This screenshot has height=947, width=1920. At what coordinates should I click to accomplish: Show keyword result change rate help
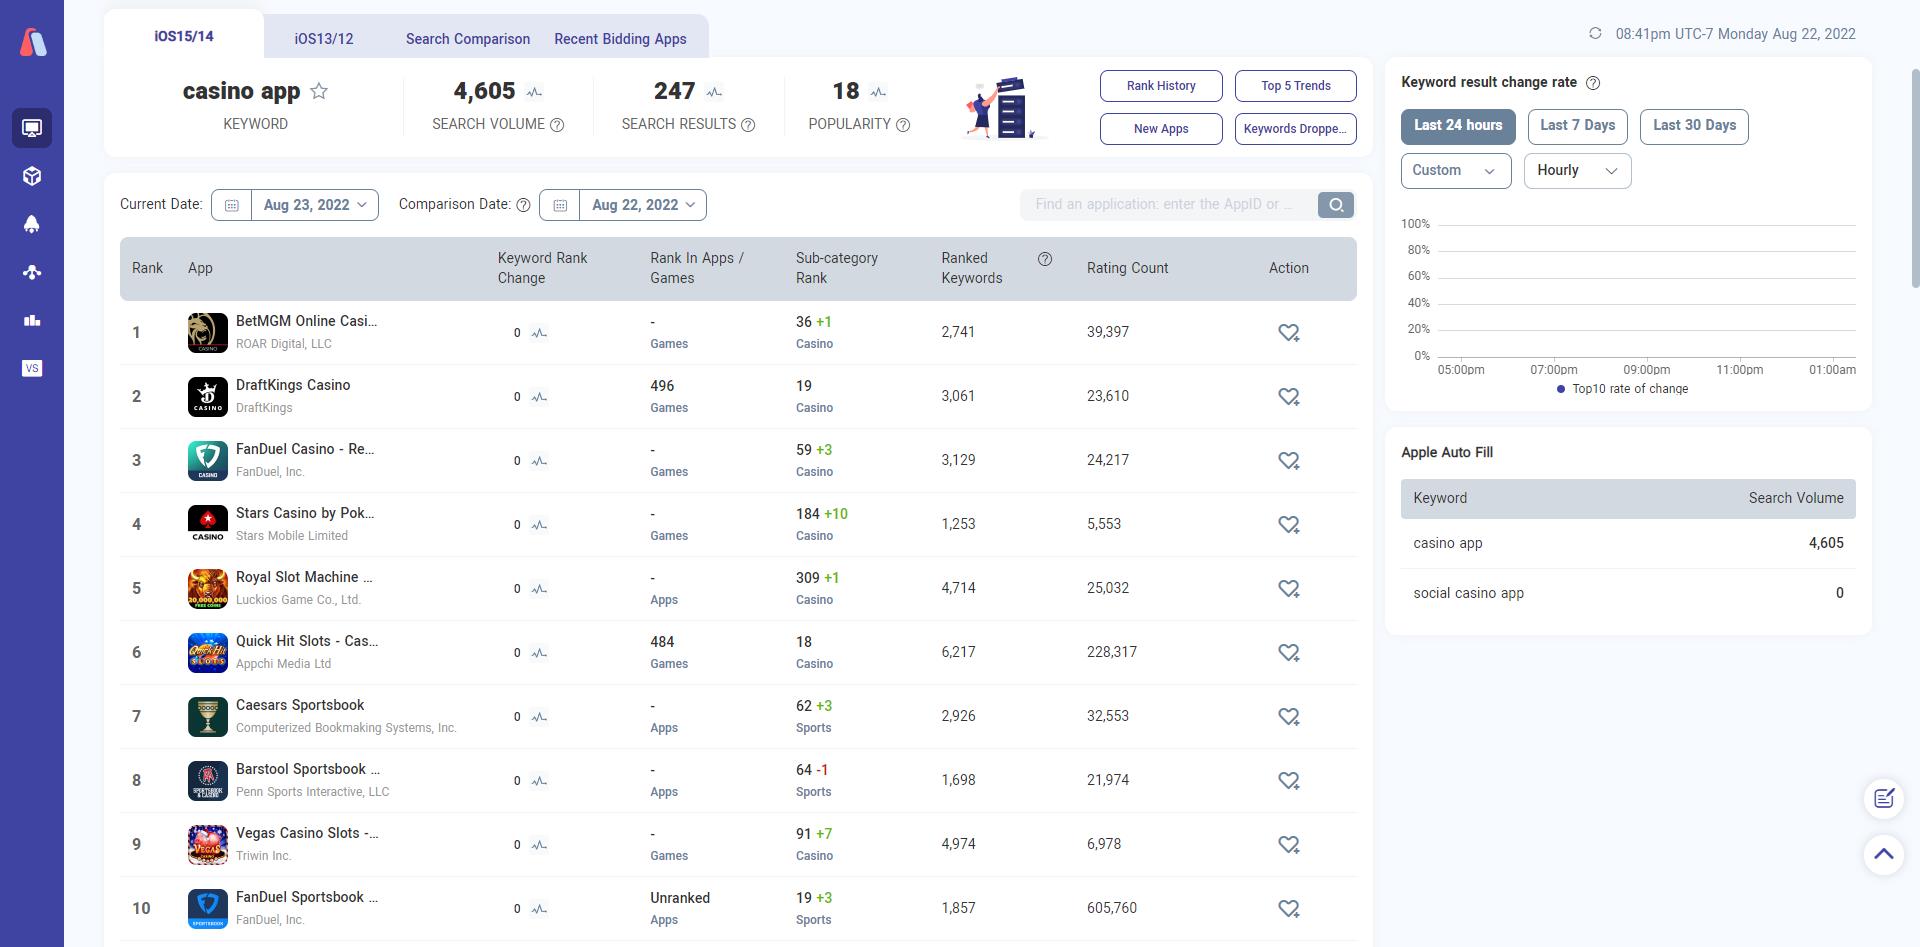click(x=1594, y=83)
